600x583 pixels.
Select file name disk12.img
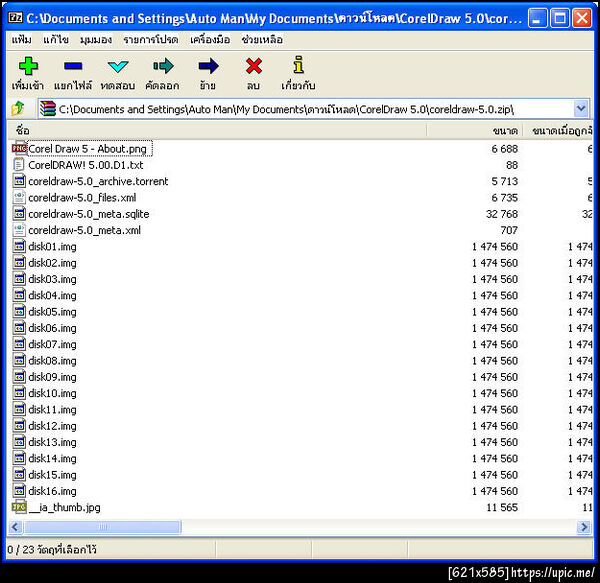(x=52, y=426)
